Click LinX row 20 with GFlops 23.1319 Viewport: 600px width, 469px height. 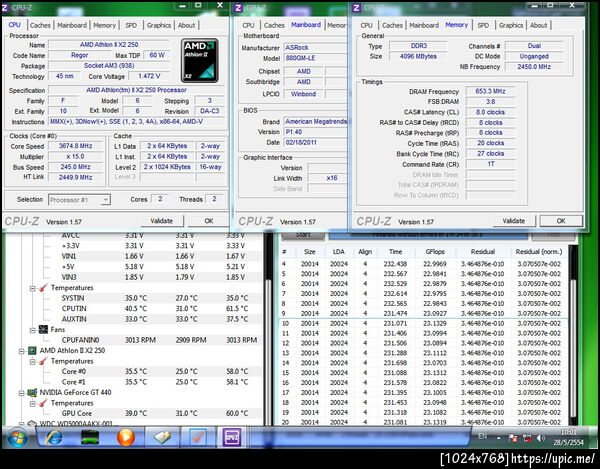pos(423,422)
